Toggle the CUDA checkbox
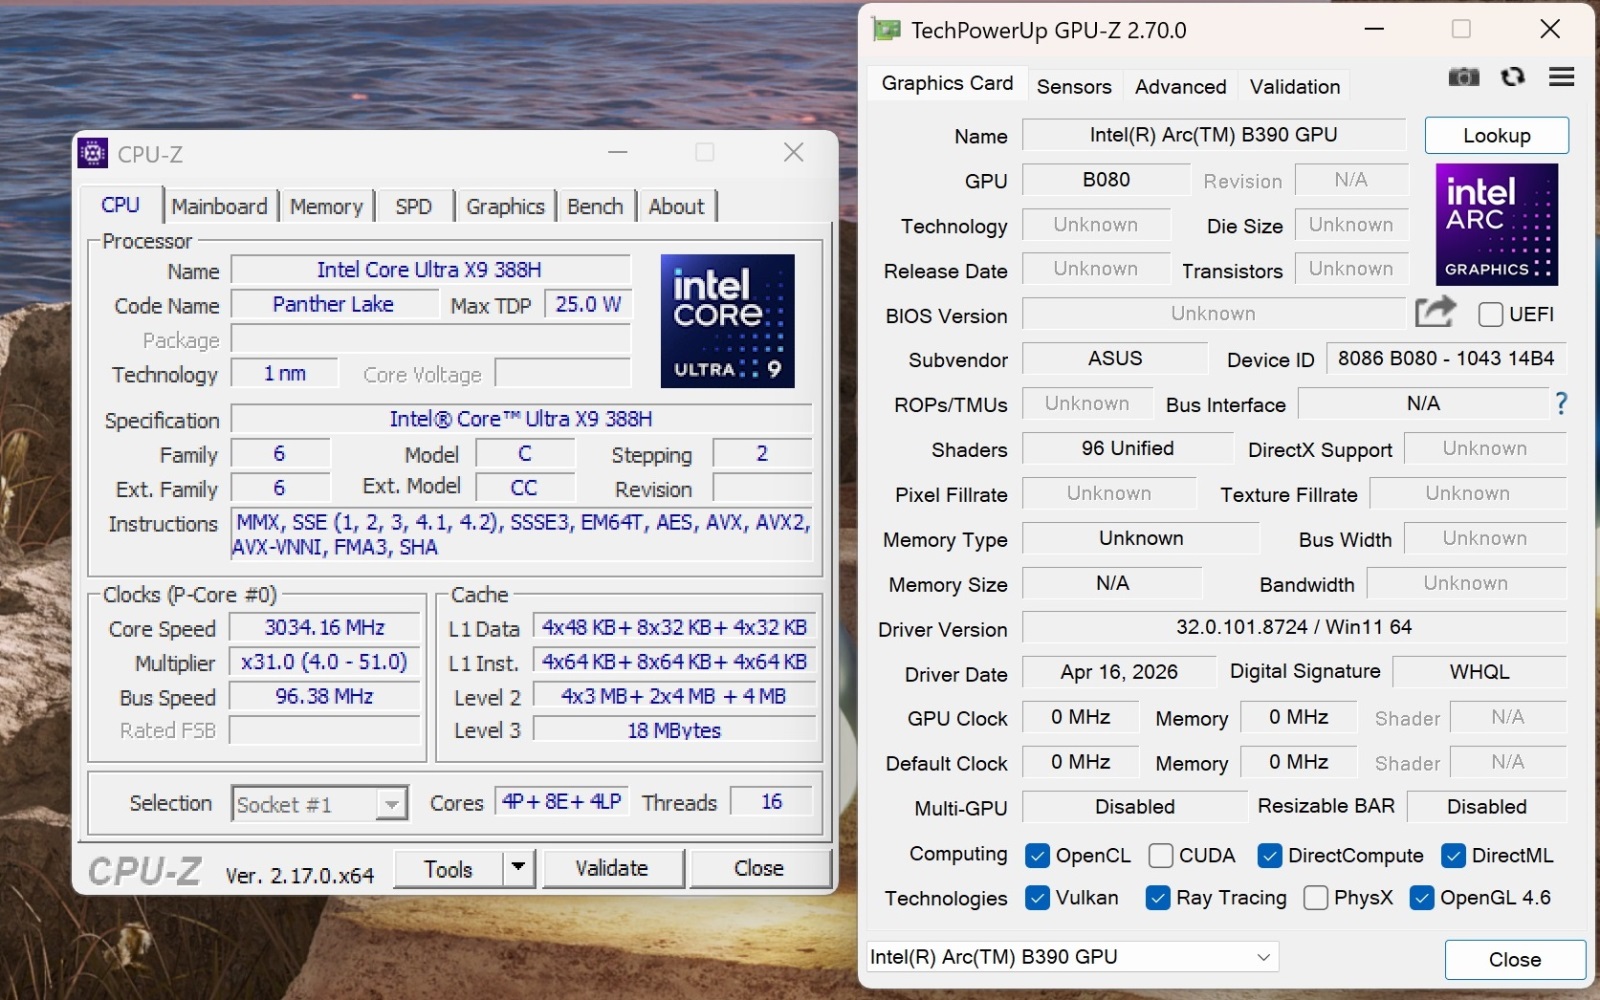The width and height of the screenshot is (1600, 1000). click(1161, 856)
